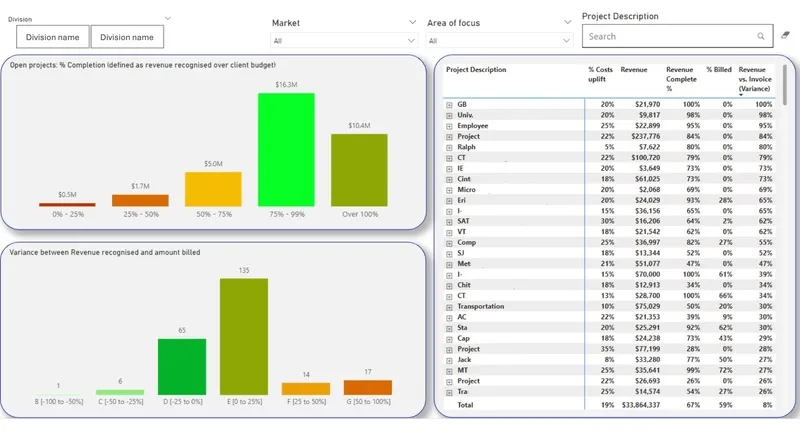Click the chevron beside the Market title
This screenshot has width=800, height=435.
[x=412, y=22]
